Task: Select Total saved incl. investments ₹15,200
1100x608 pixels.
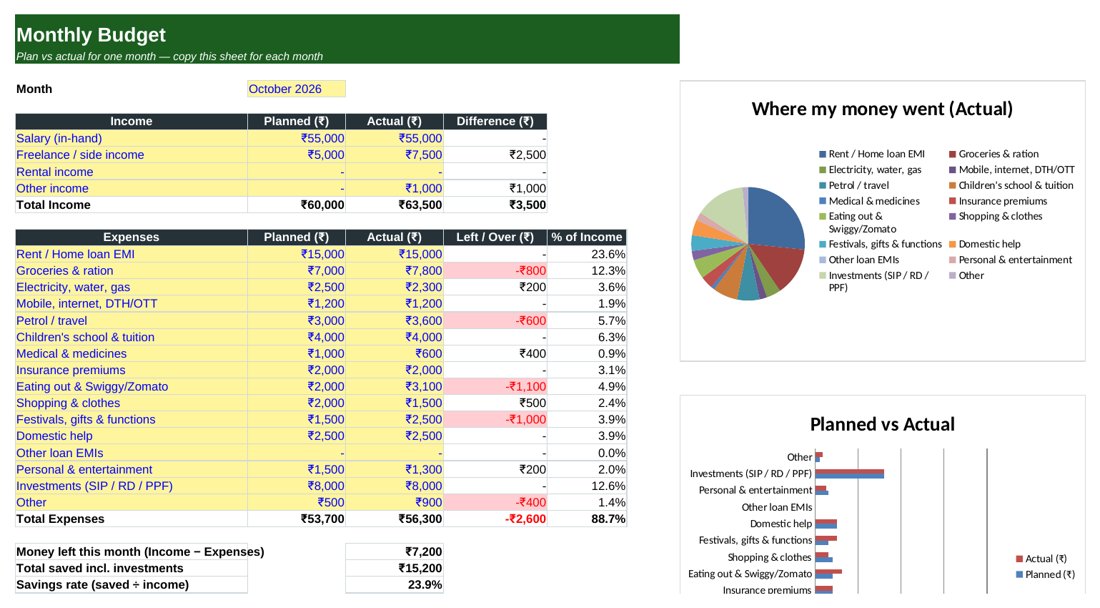Action: pyautogui.click(x=394, y=569)
